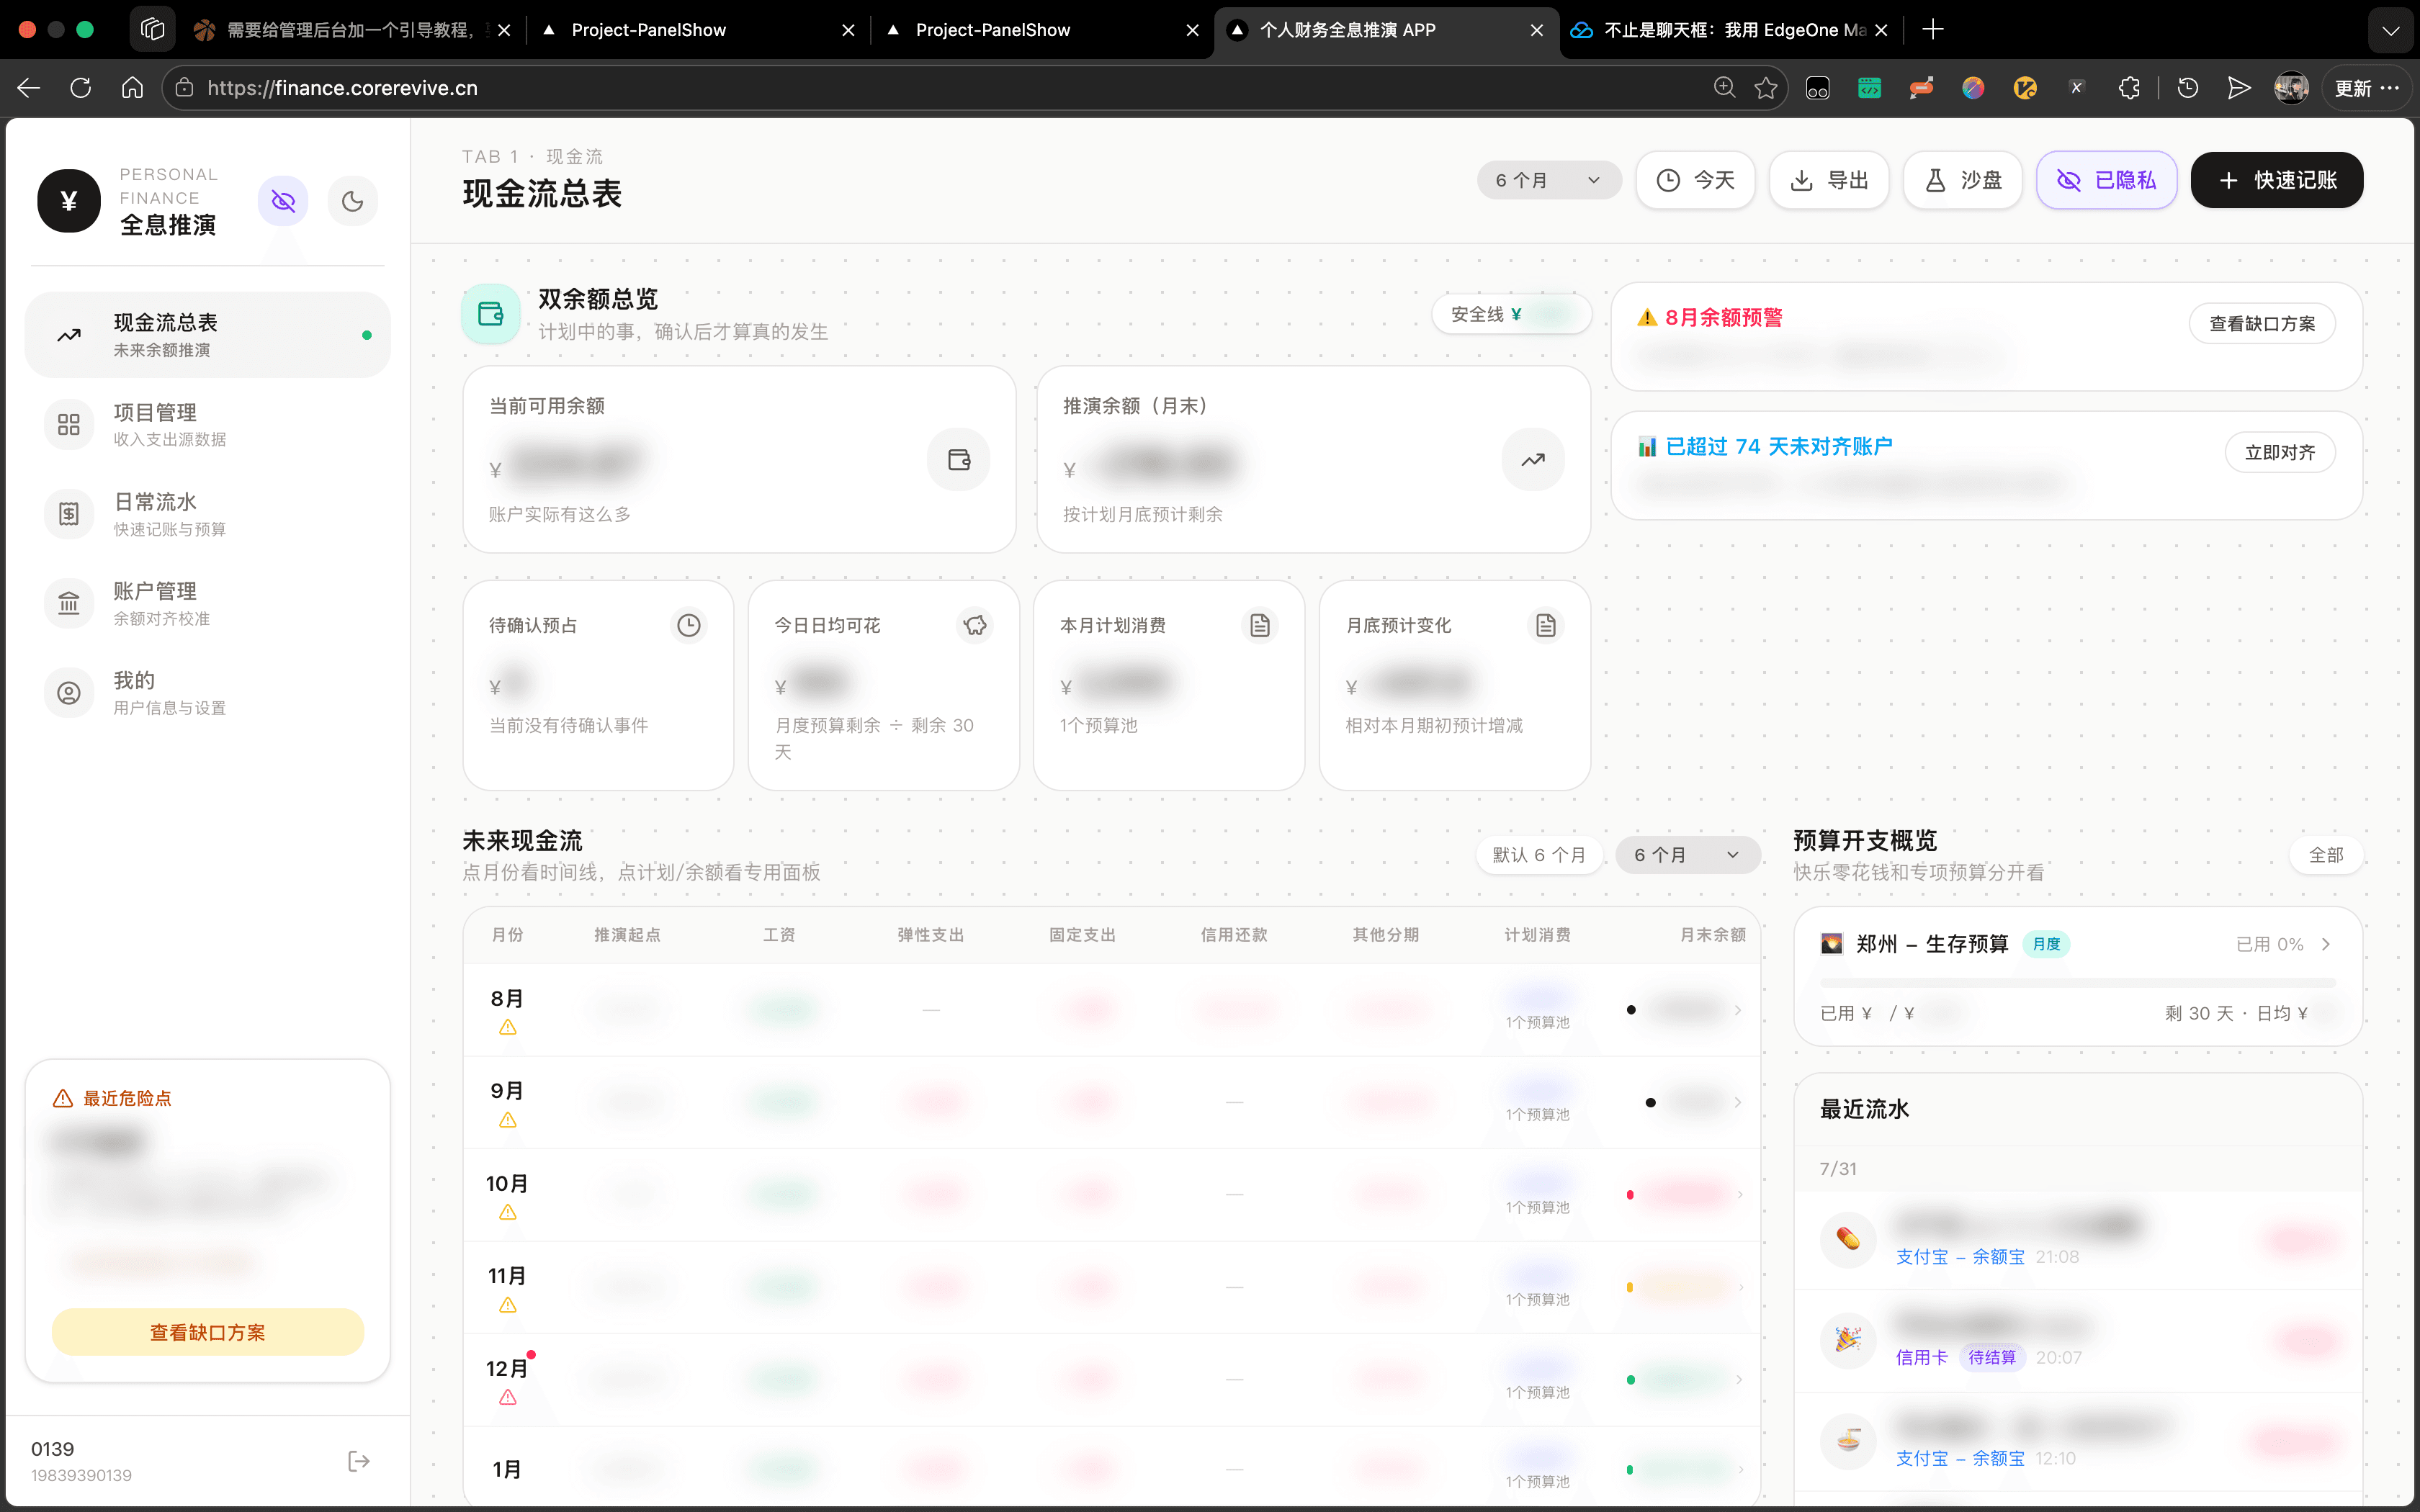
Task: Click clock icon in 待确认预占 card
Action: click(688, 625)
